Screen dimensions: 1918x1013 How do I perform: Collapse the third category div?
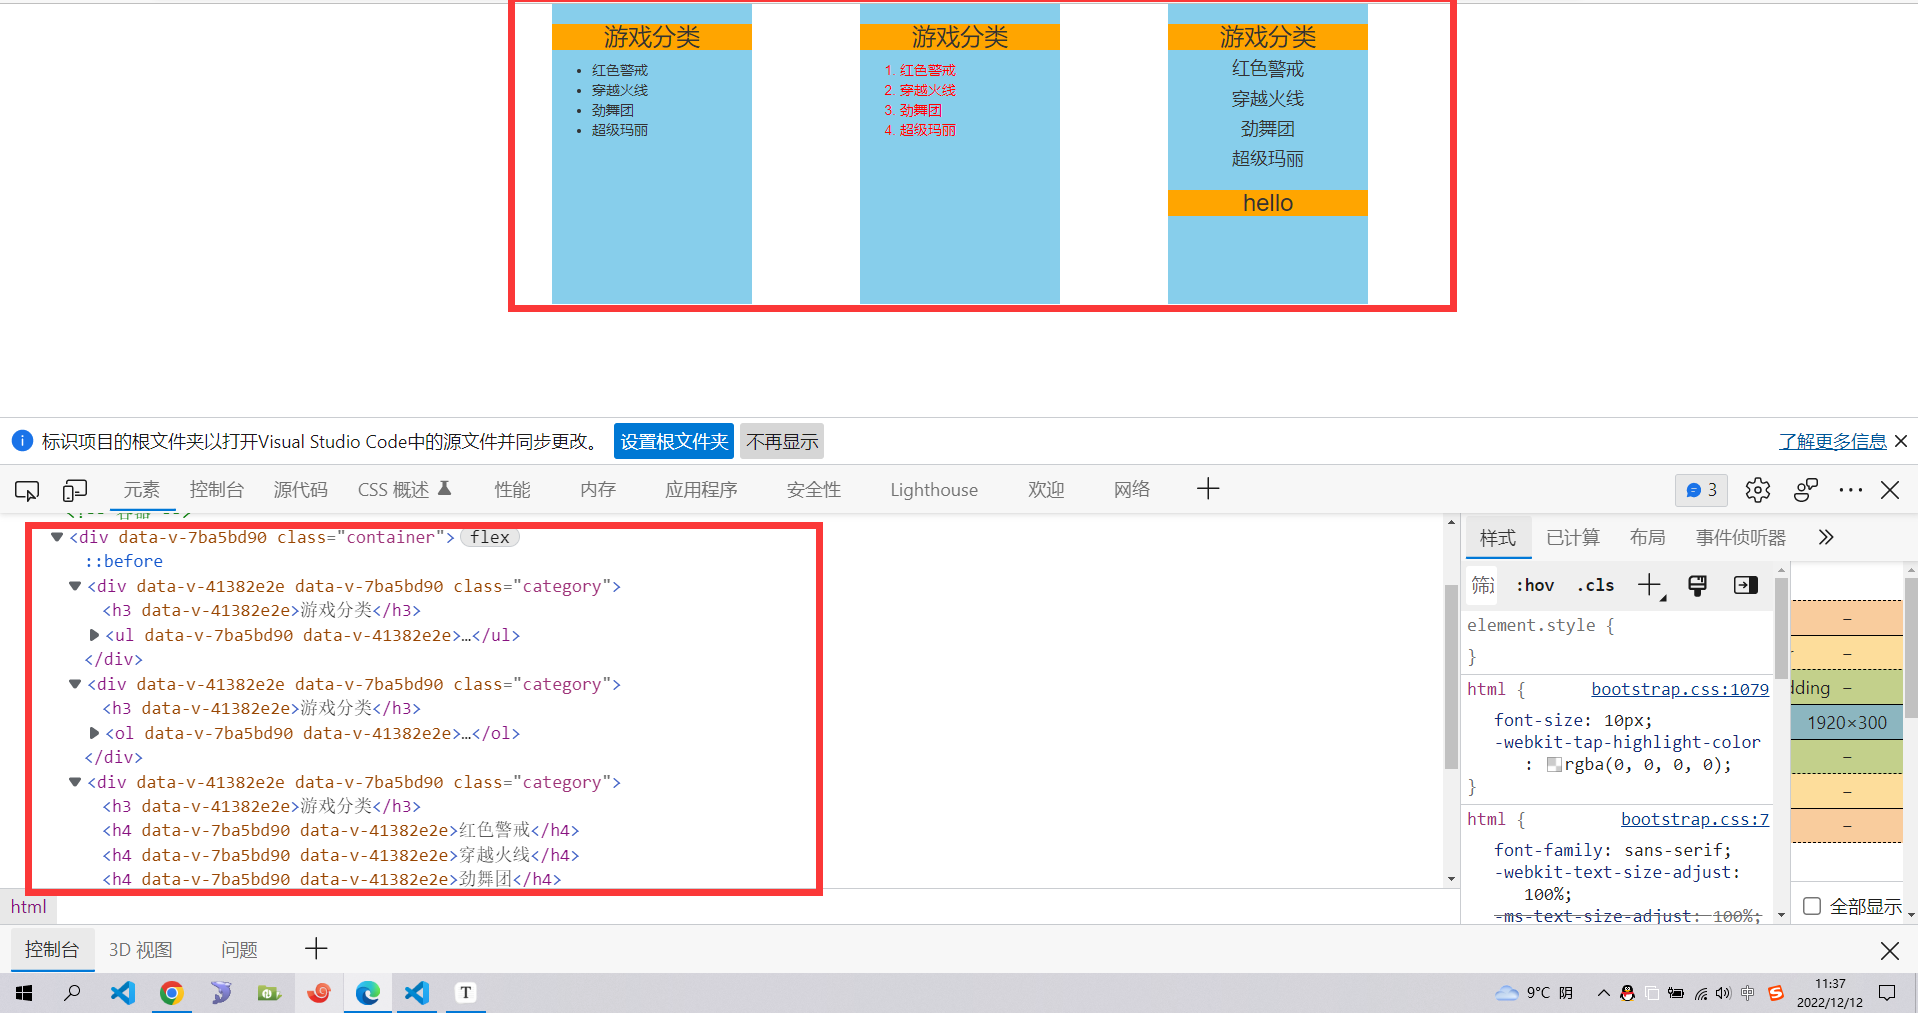[x=75, y=782]
